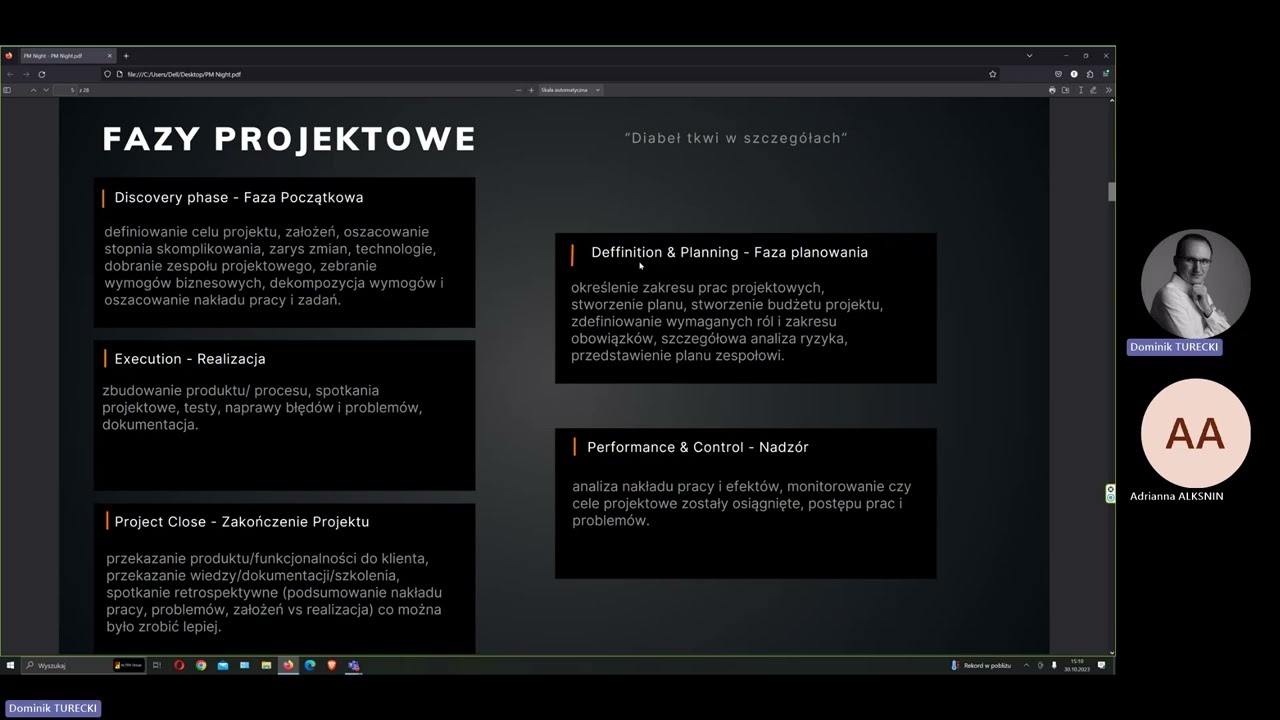The width and height of the screenshot is (1280, 720).
Task: Click Rekord w pobliżu tray item
Action: tap(981, 665)
